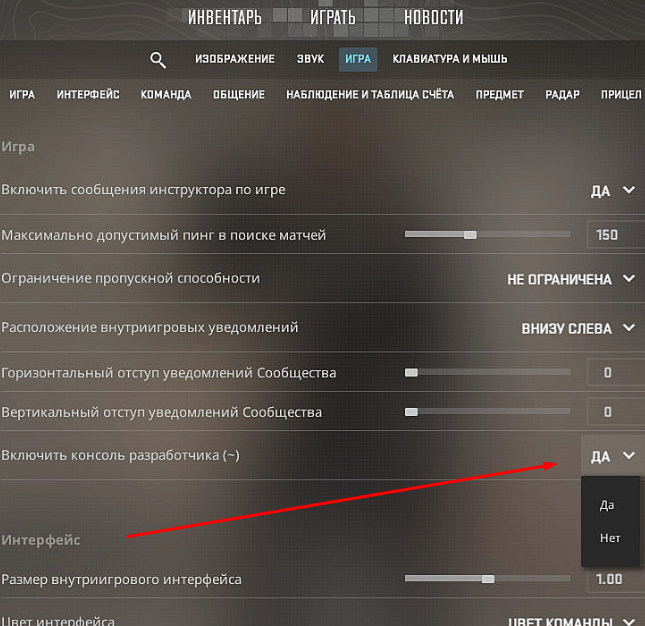Switch to the ЗВУК settings tab

pos(310,59)
